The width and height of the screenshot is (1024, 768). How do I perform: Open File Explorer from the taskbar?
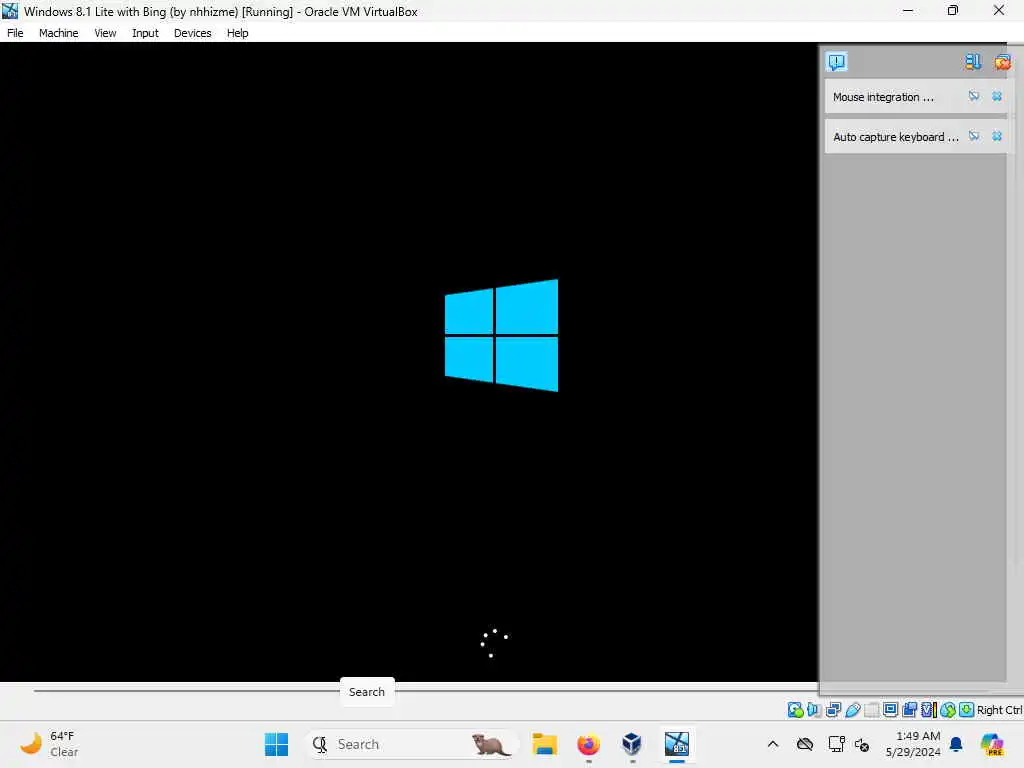[544, 744]
